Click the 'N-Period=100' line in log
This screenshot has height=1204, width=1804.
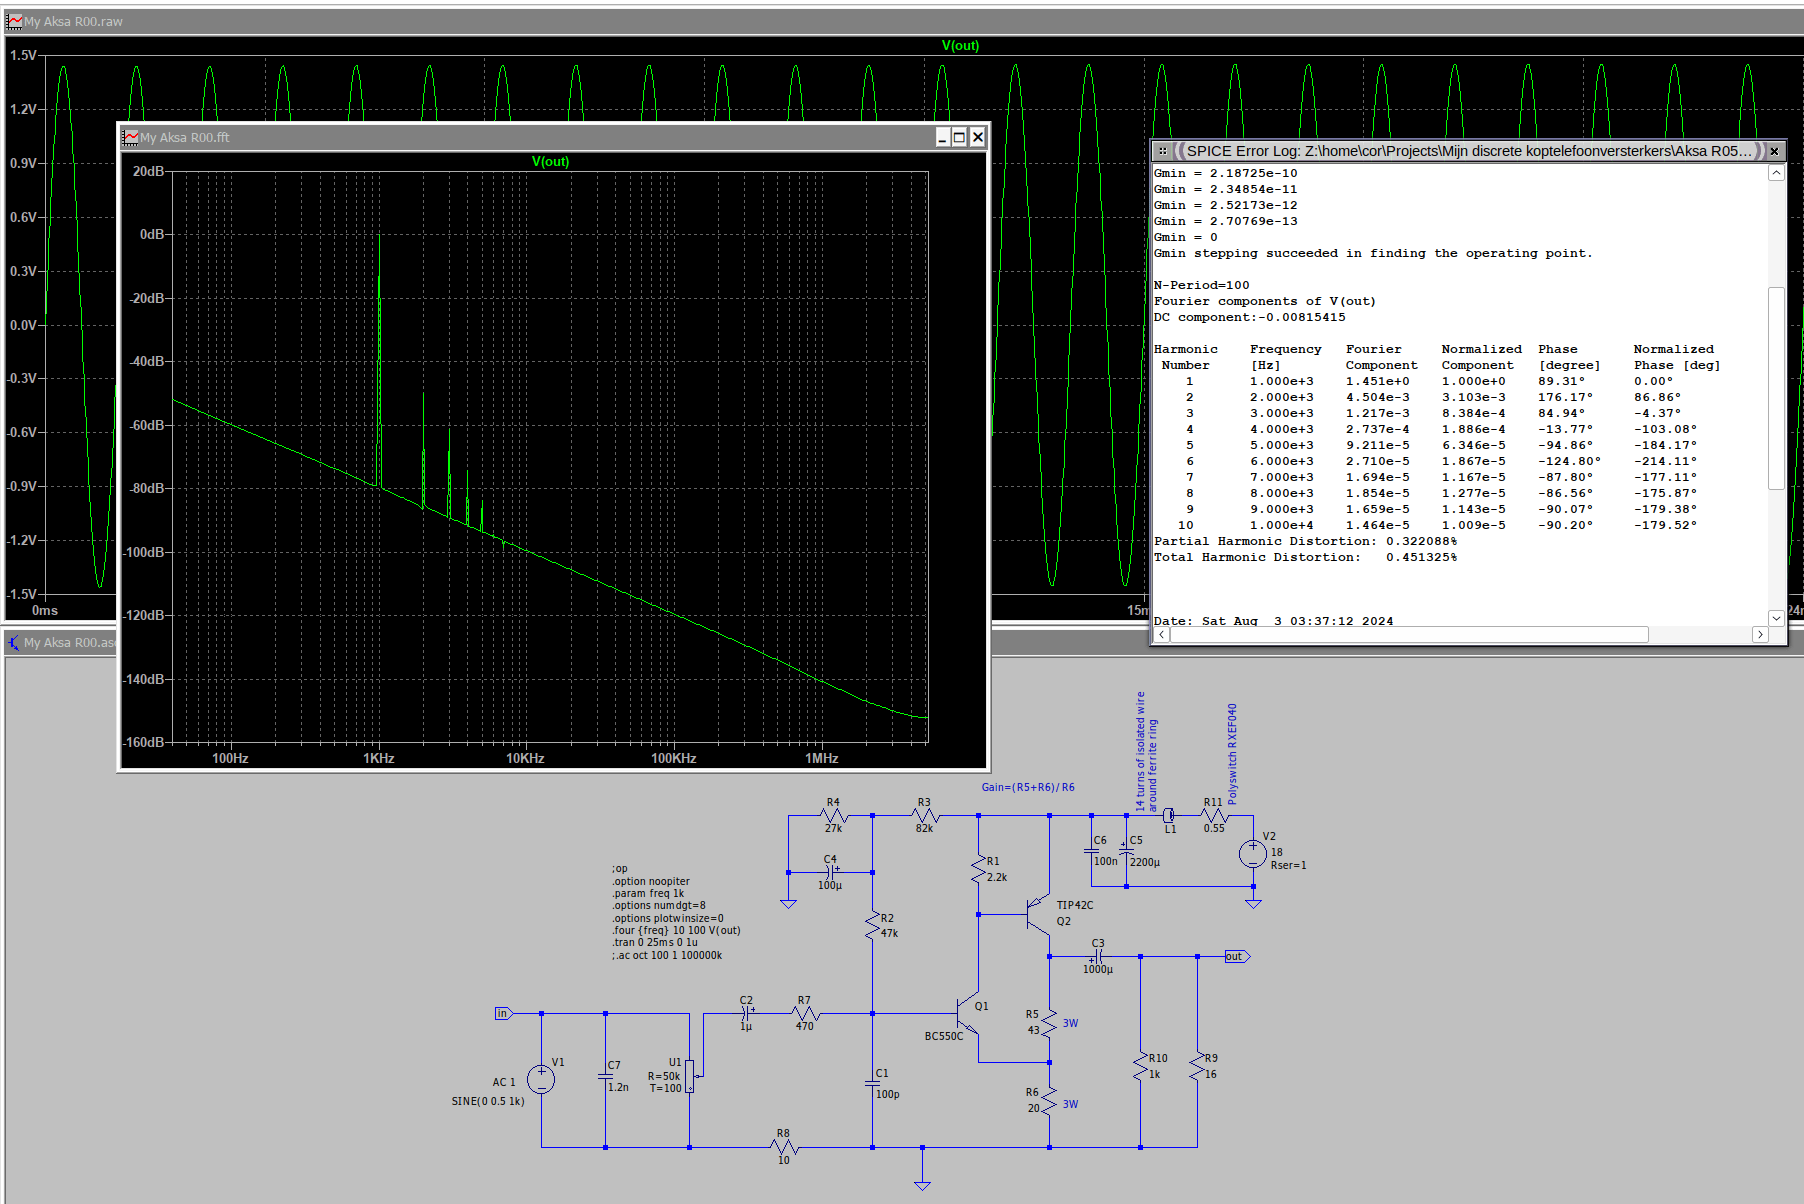point(1201,285)
